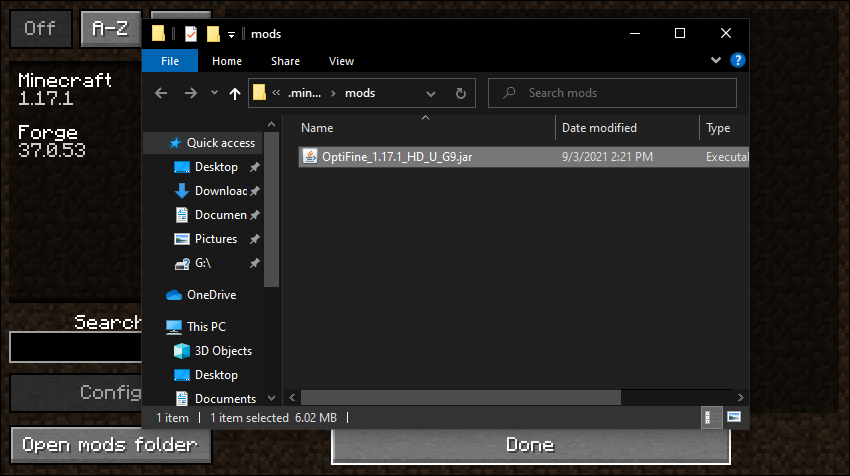Select A-Z sorting button in Minecraft
The height and width of the screenshot is (476, 850).
(110, 28)
